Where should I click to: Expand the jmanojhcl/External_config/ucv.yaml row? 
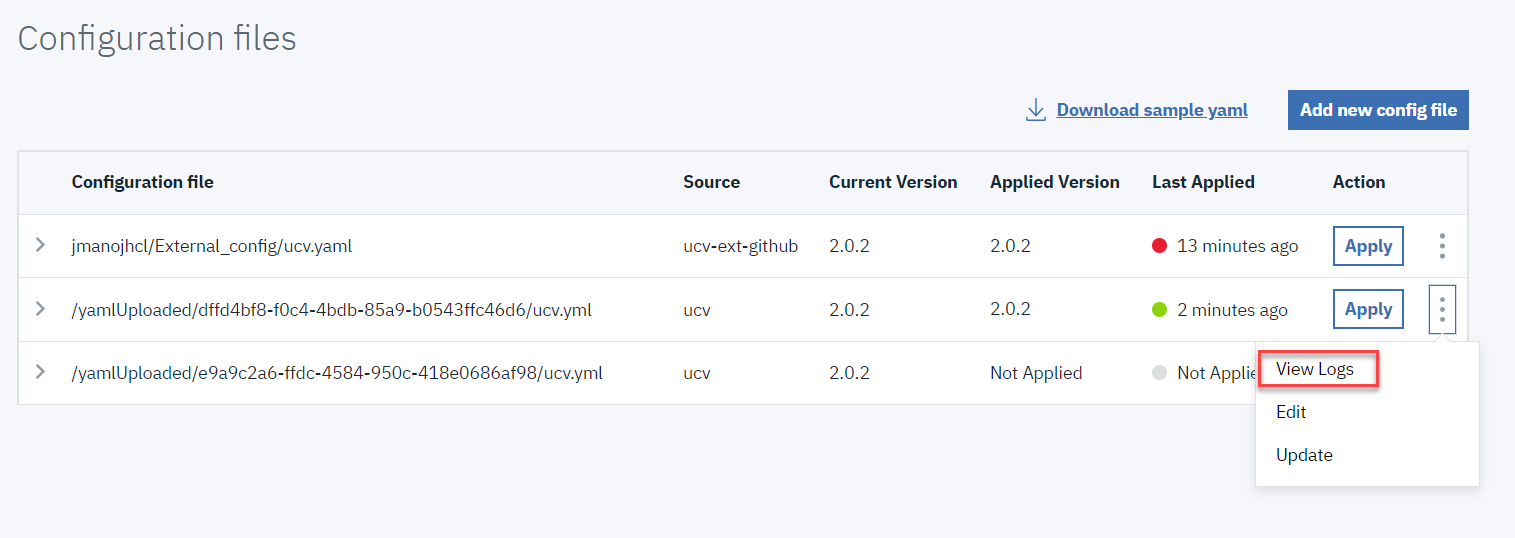pos(40,245)
